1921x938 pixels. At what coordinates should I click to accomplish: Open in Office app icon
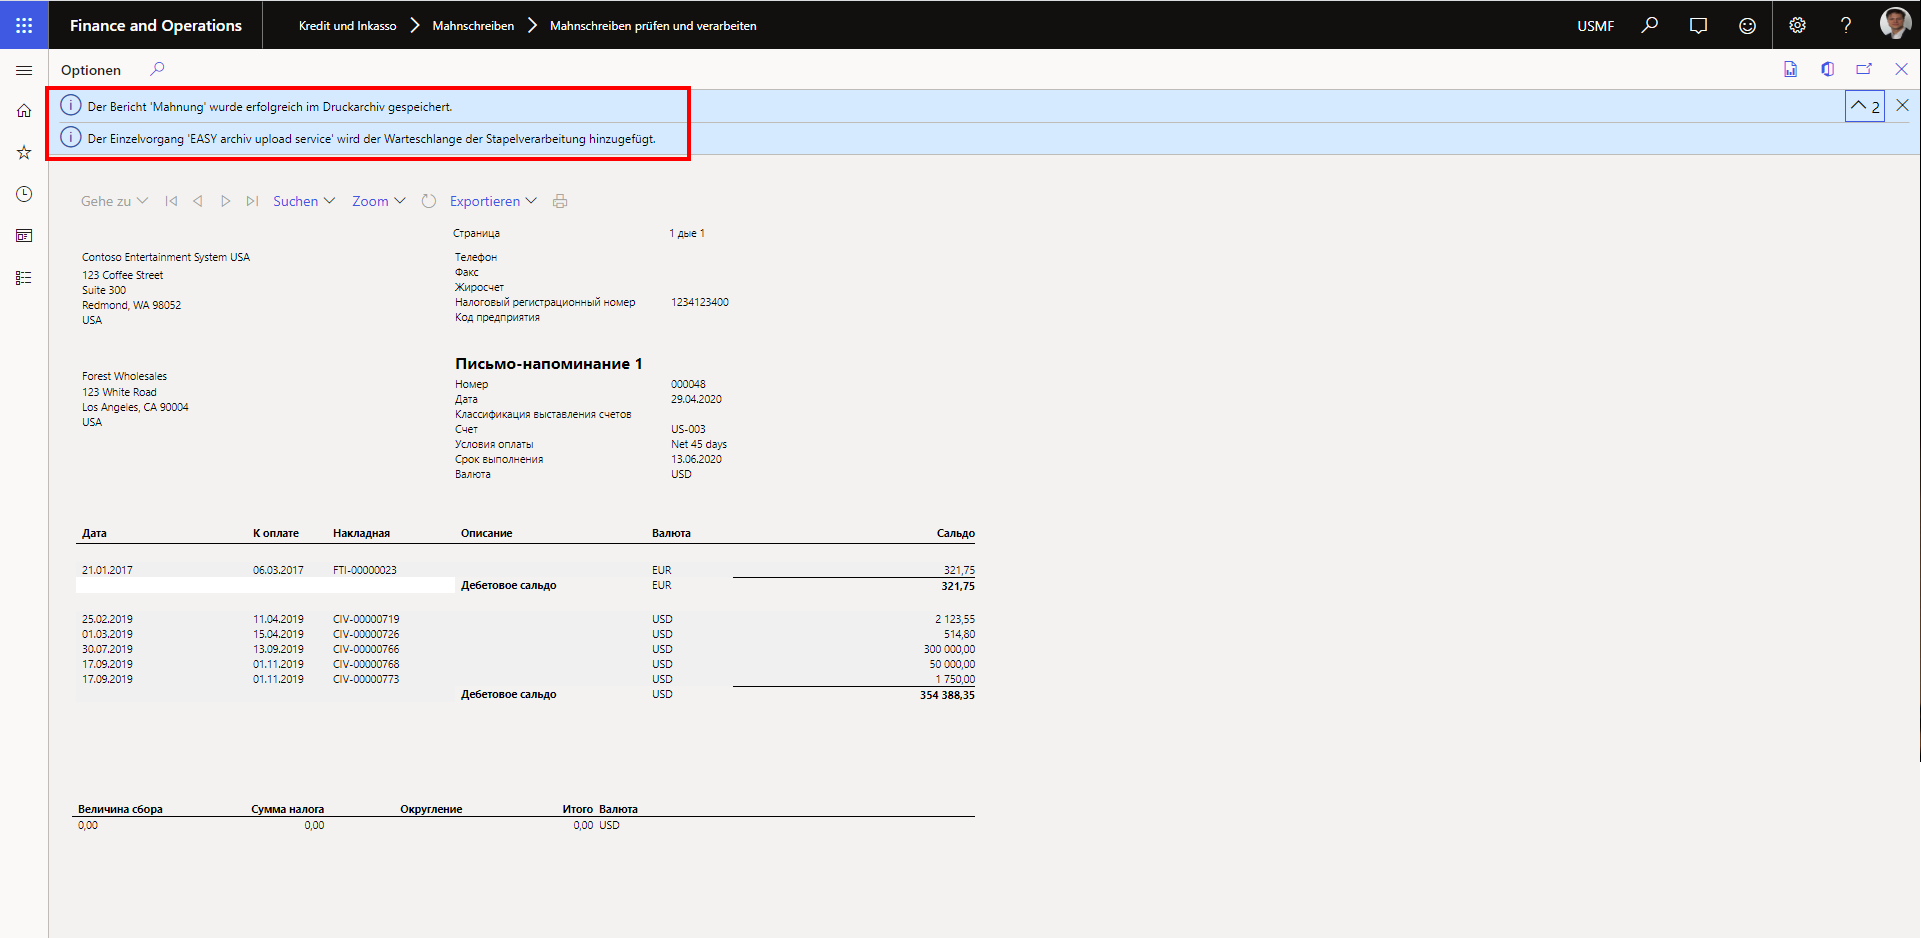pos(1827,69)
